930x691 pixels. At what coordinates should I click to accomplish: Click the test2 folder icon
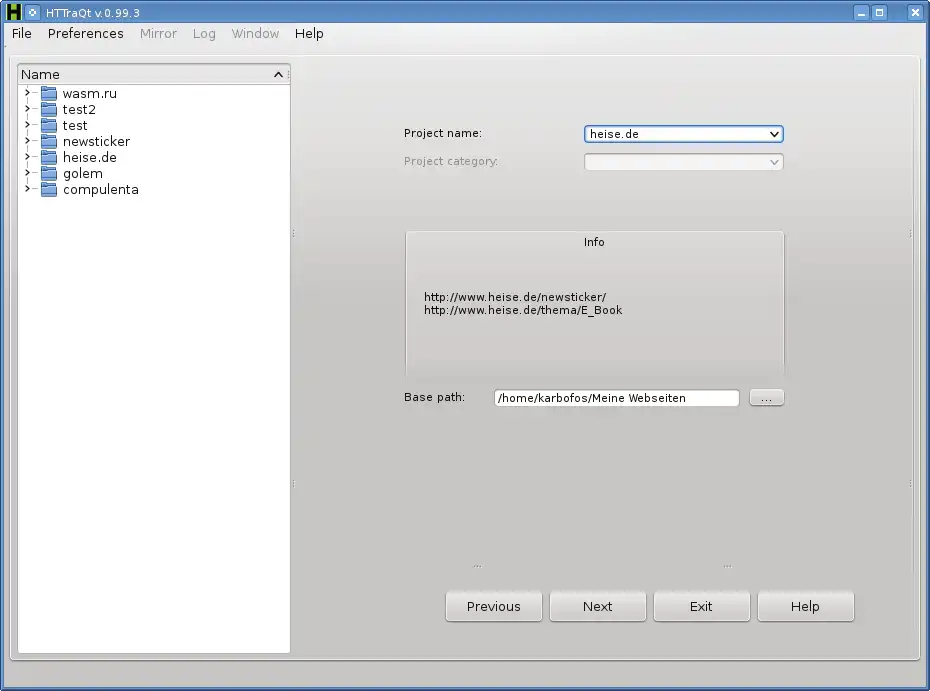tap(49, 109)
